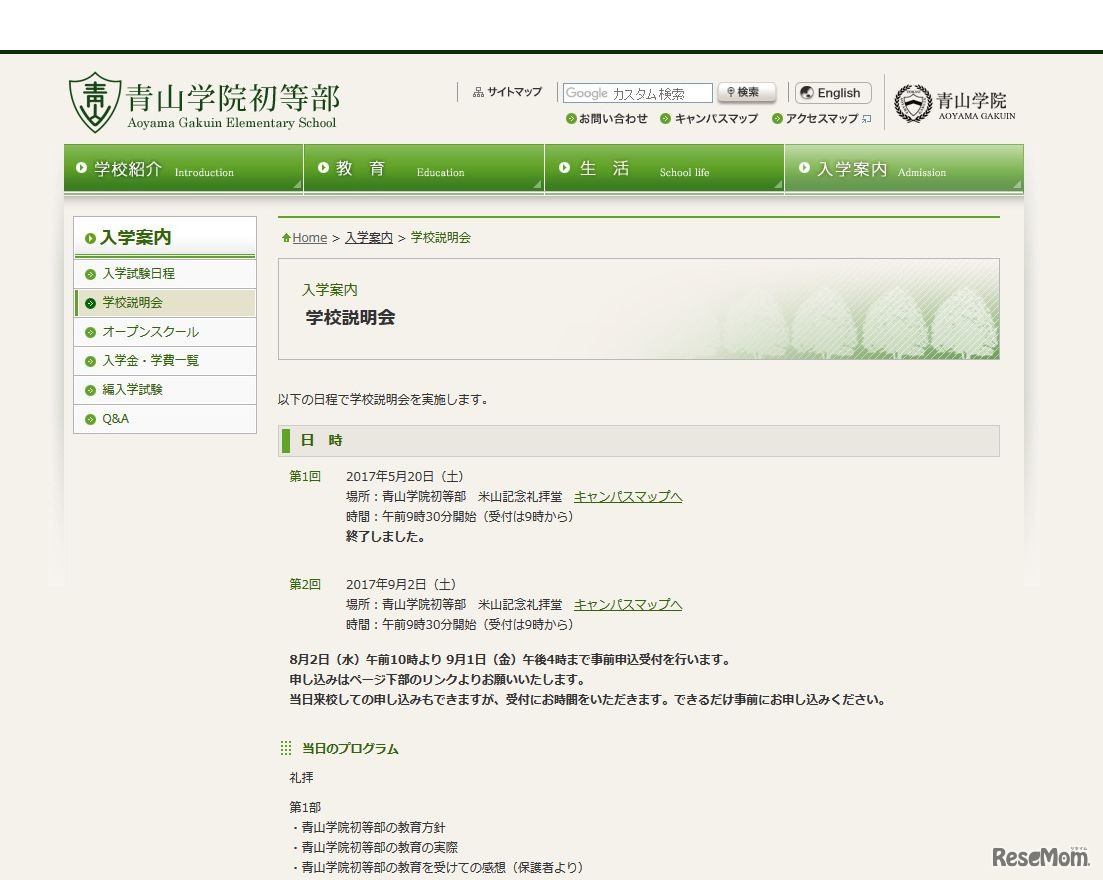Viewport: 1103px width, 880px height.
Task: Click the Aoyama Gakuin Elementary School crest logo
Action: 93,100
